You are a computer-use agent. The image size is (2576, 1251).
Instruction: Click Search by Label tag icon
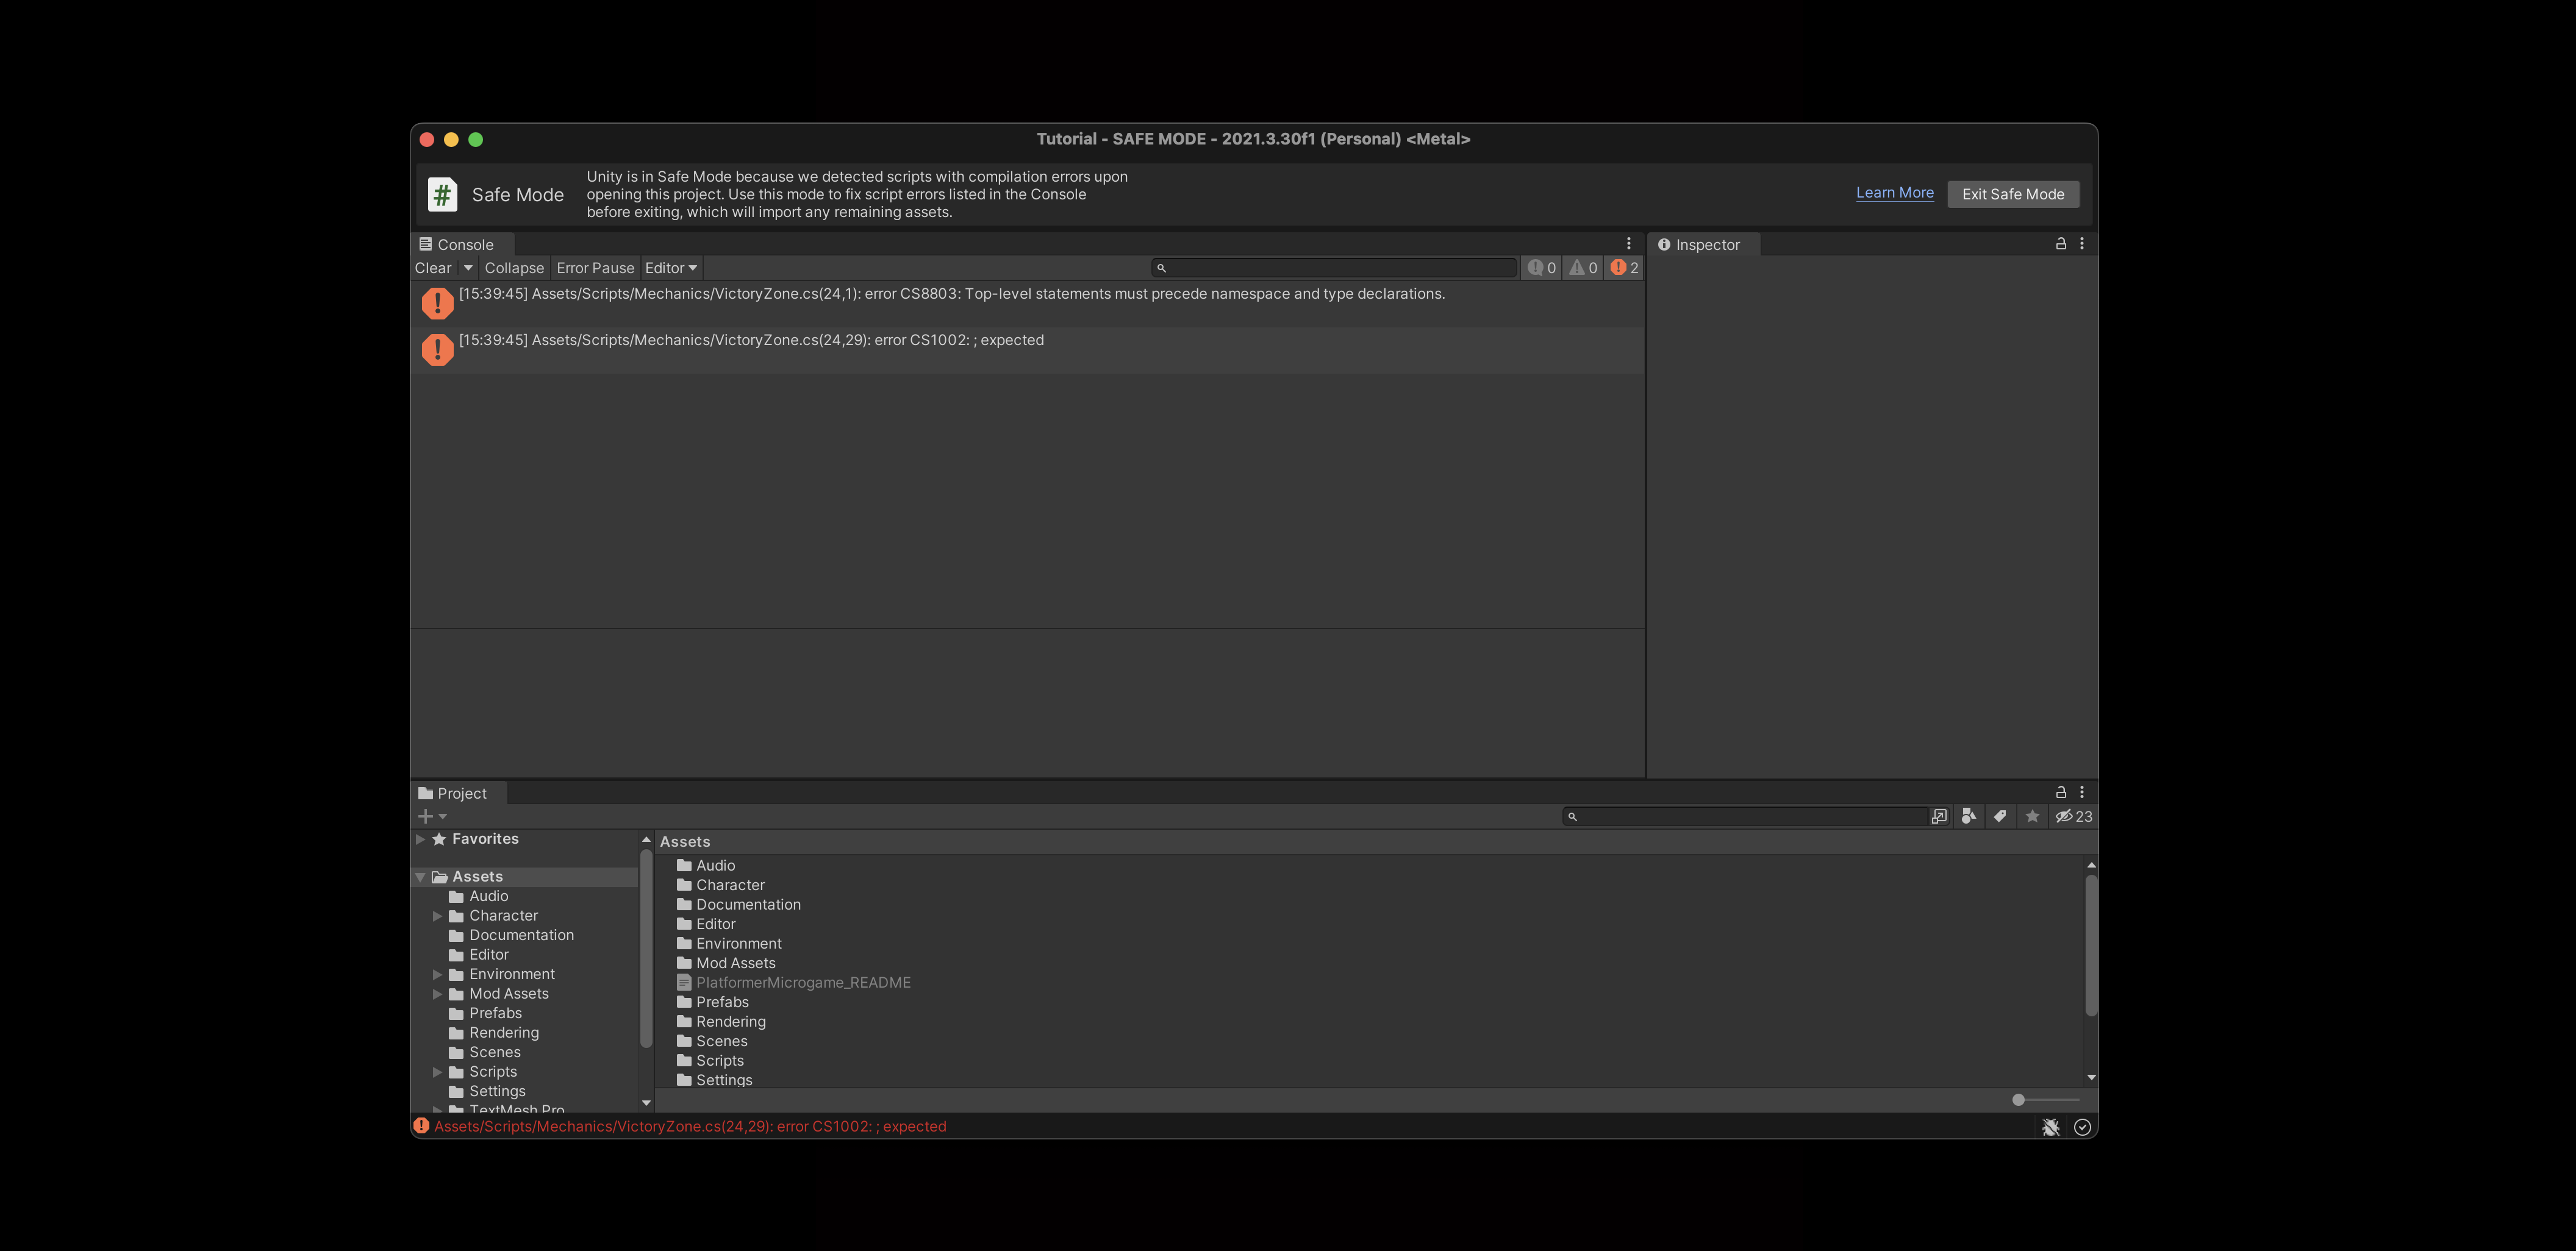[x=2000, y=816]
